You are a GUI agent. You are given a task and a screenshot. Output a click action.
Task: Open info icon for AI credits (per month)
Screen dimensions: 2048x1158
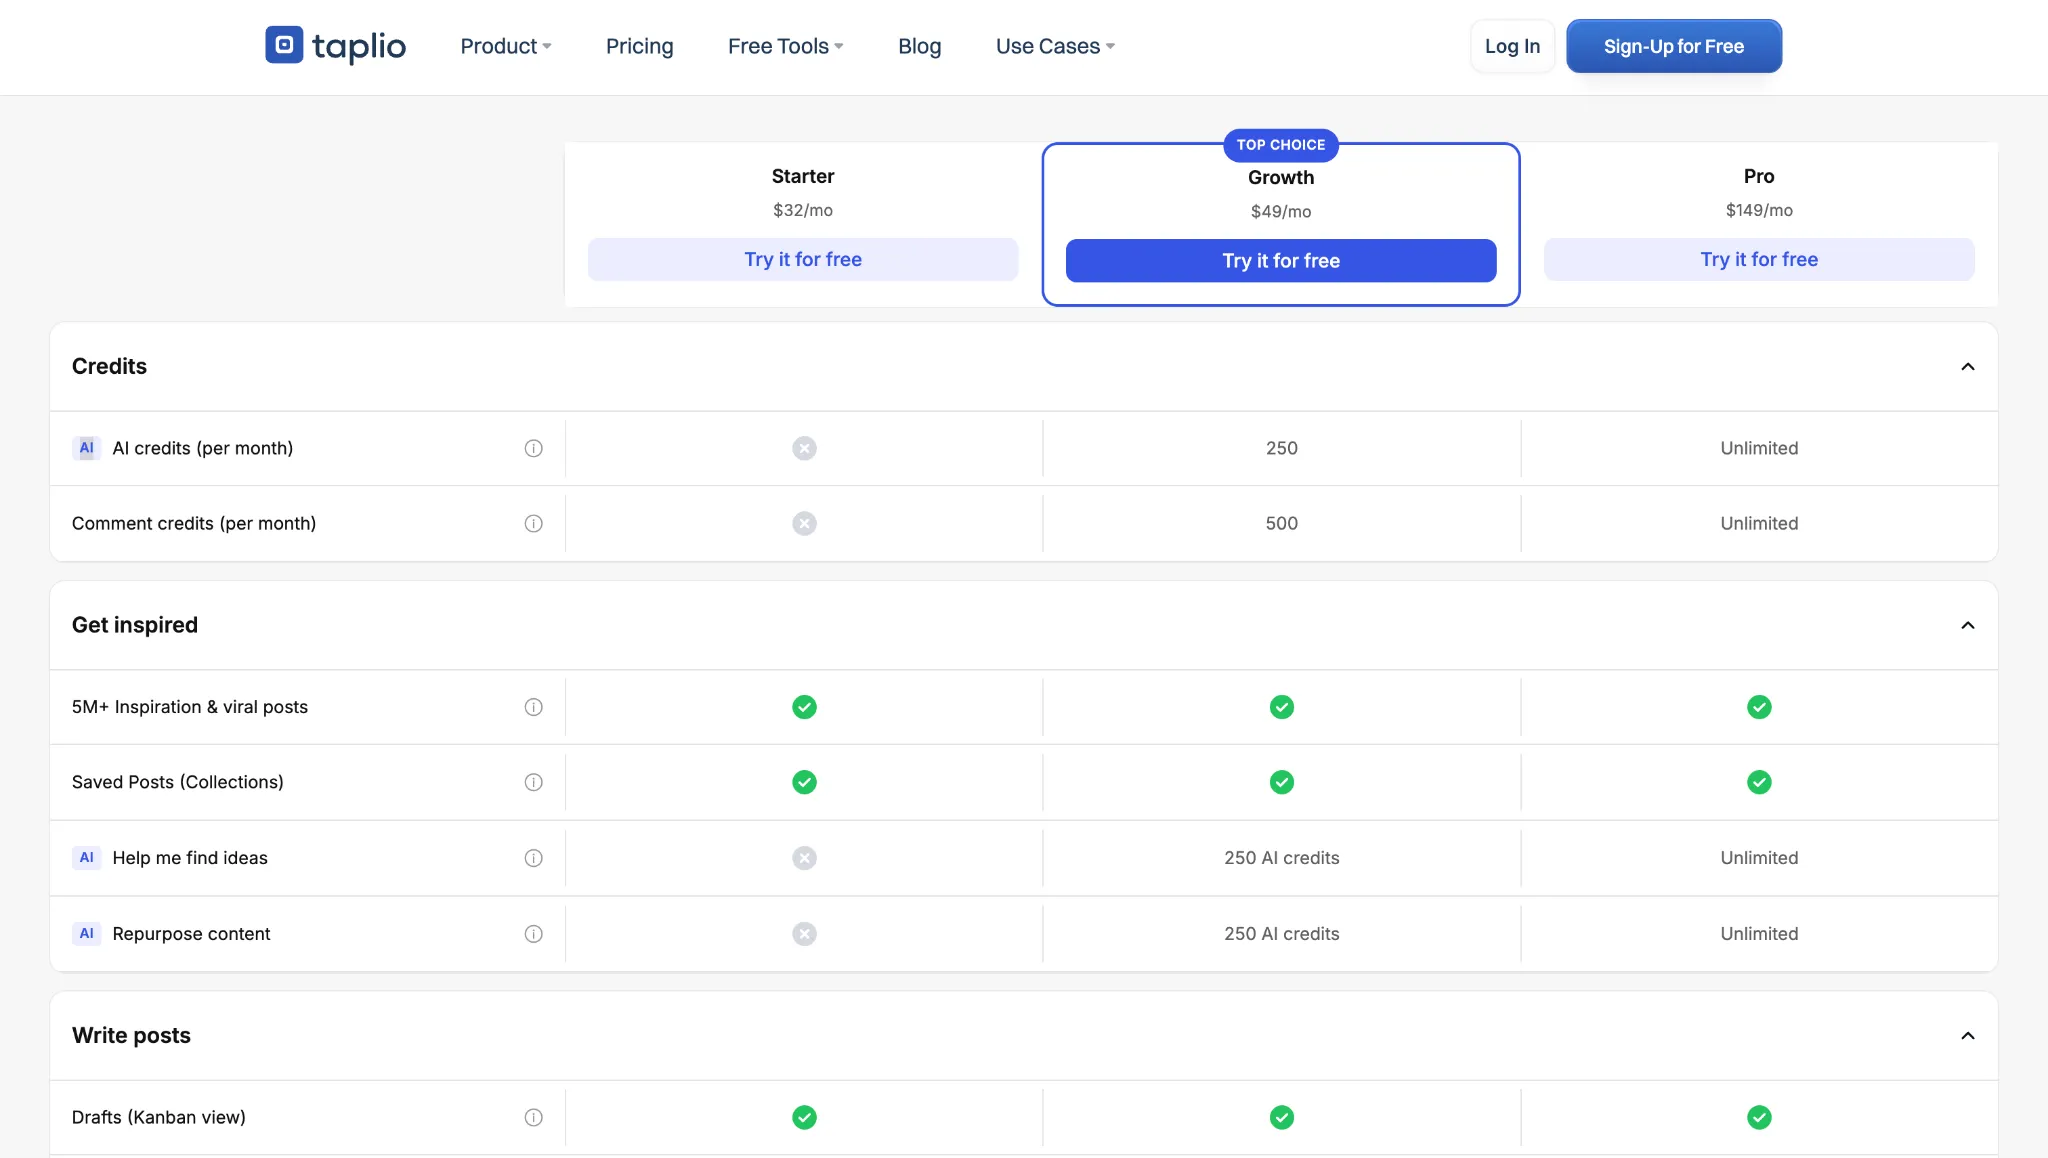[534, 448]
